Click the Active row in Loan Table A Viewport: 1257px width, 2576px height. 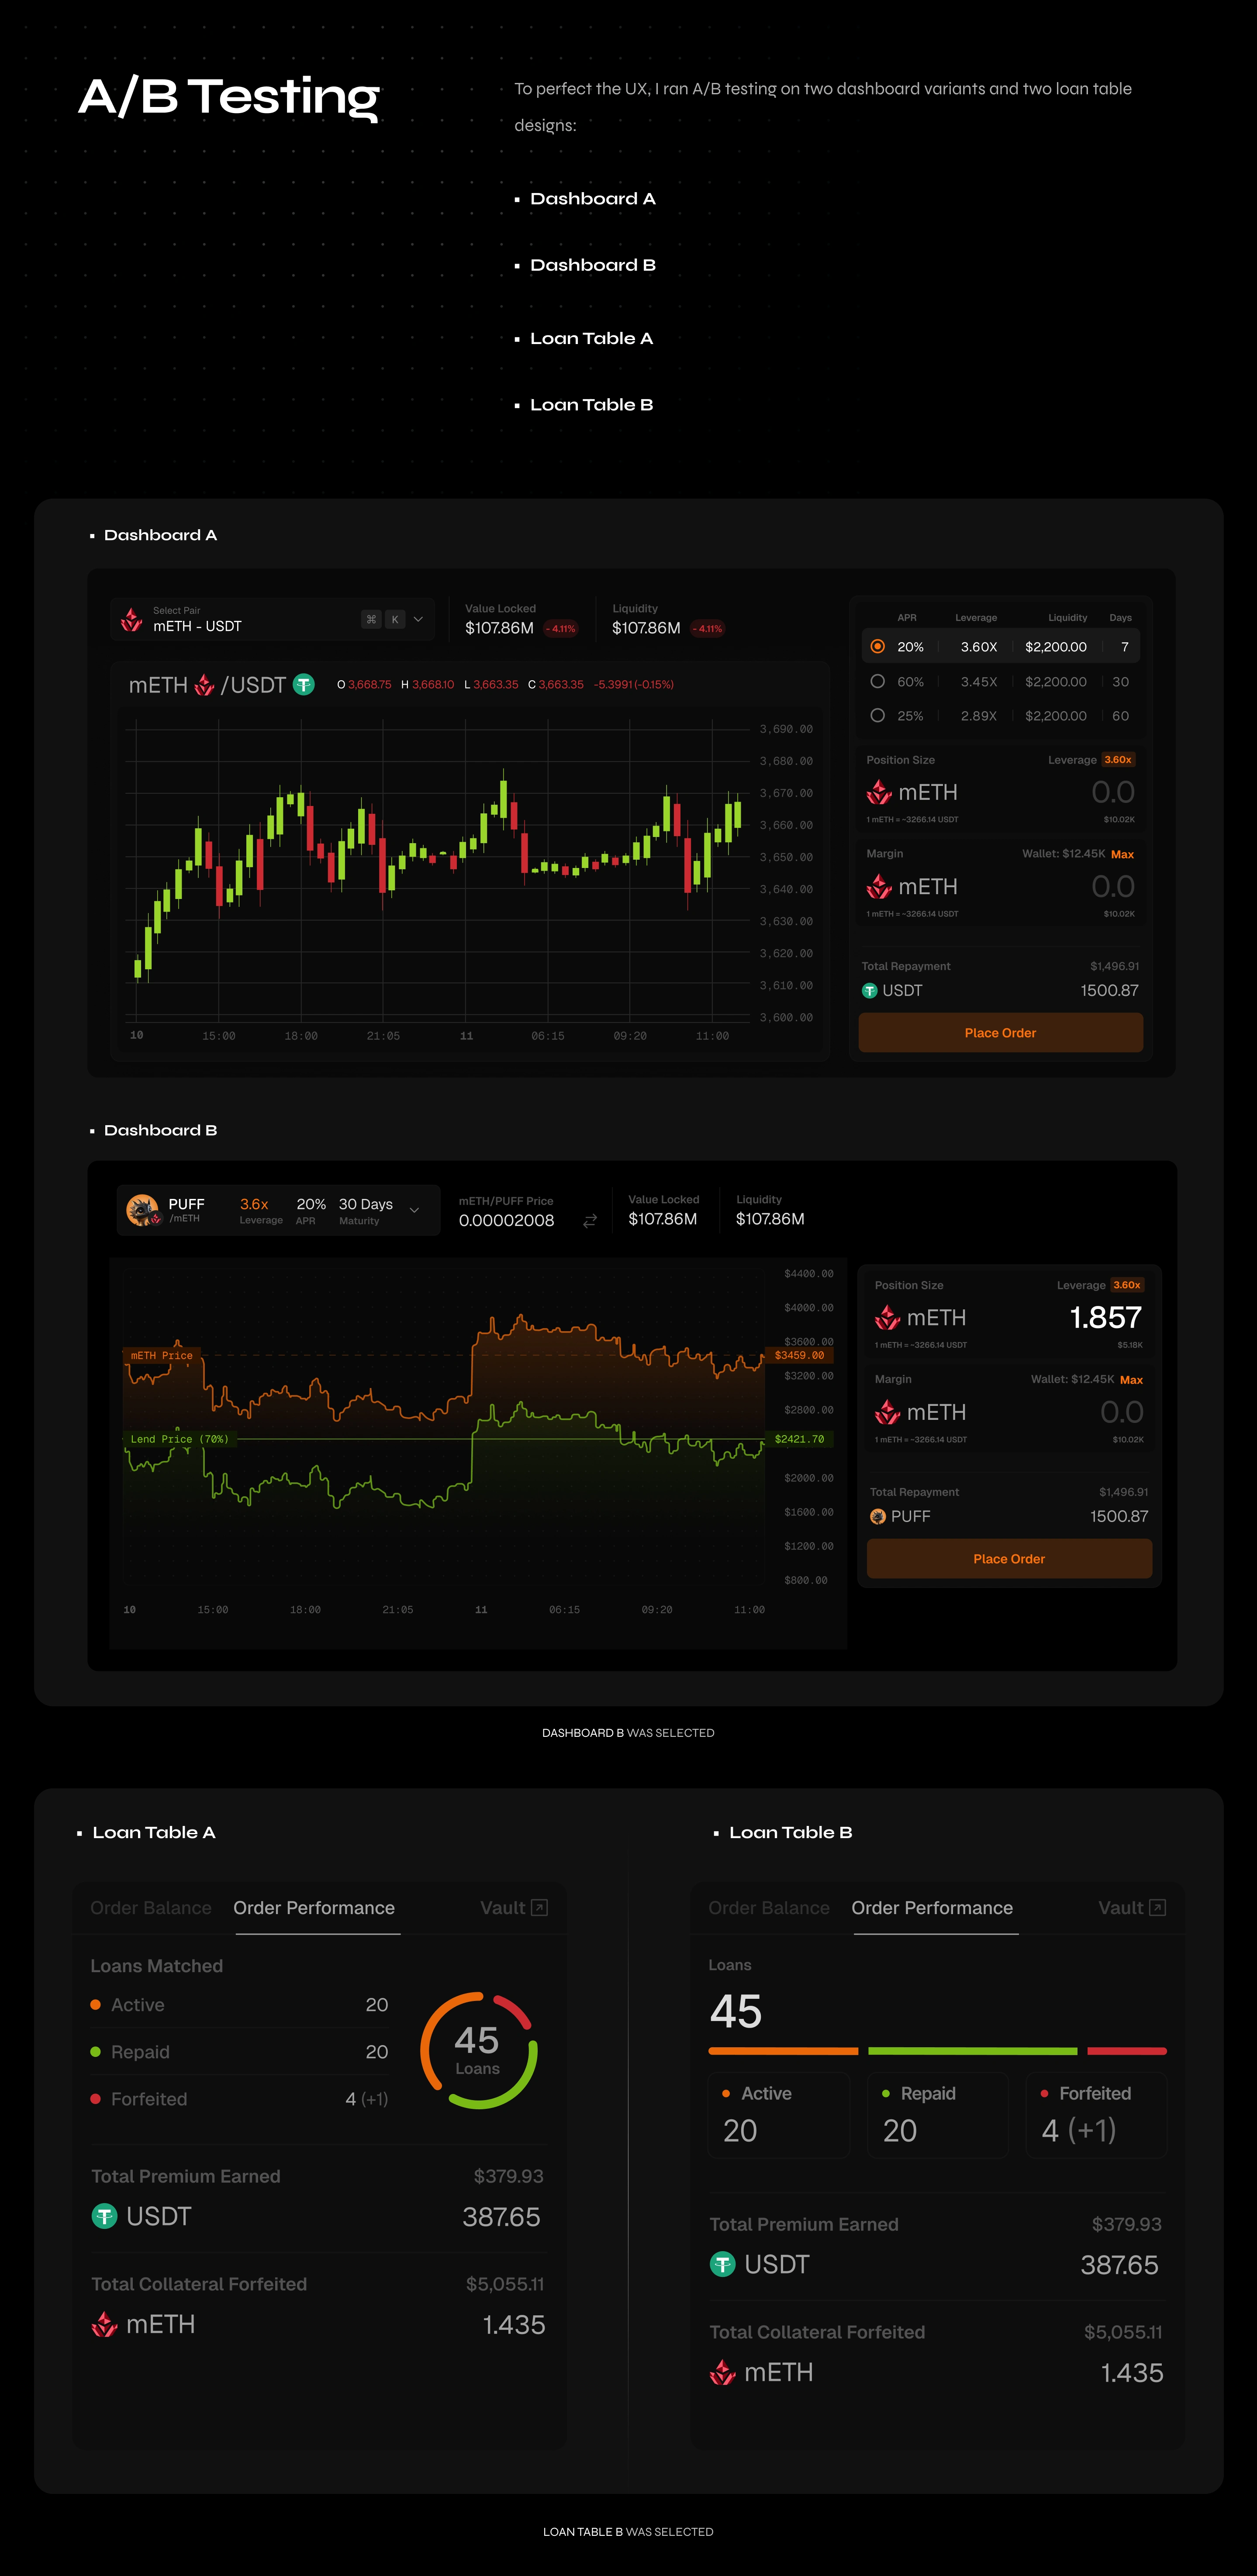tap(239, 2005)
